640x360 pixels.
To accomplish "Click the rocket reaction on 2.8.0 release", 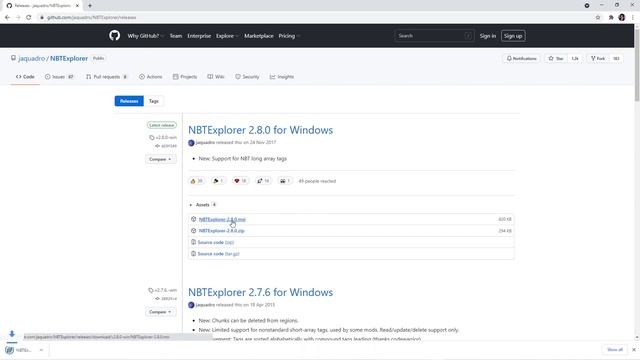I will coord(263,181).
